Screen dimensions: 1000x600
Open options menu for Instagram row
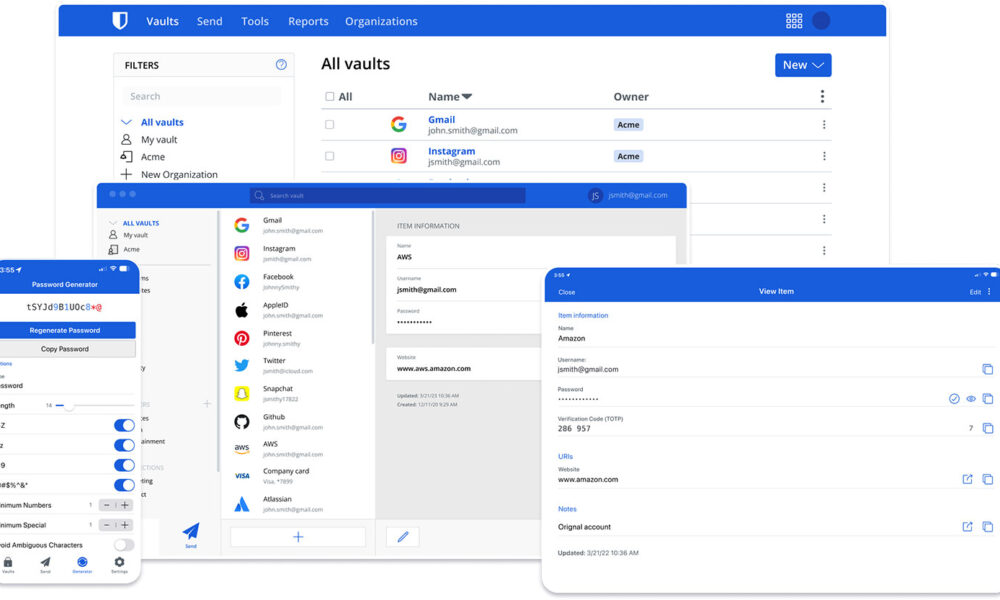(x=824, y=156)
